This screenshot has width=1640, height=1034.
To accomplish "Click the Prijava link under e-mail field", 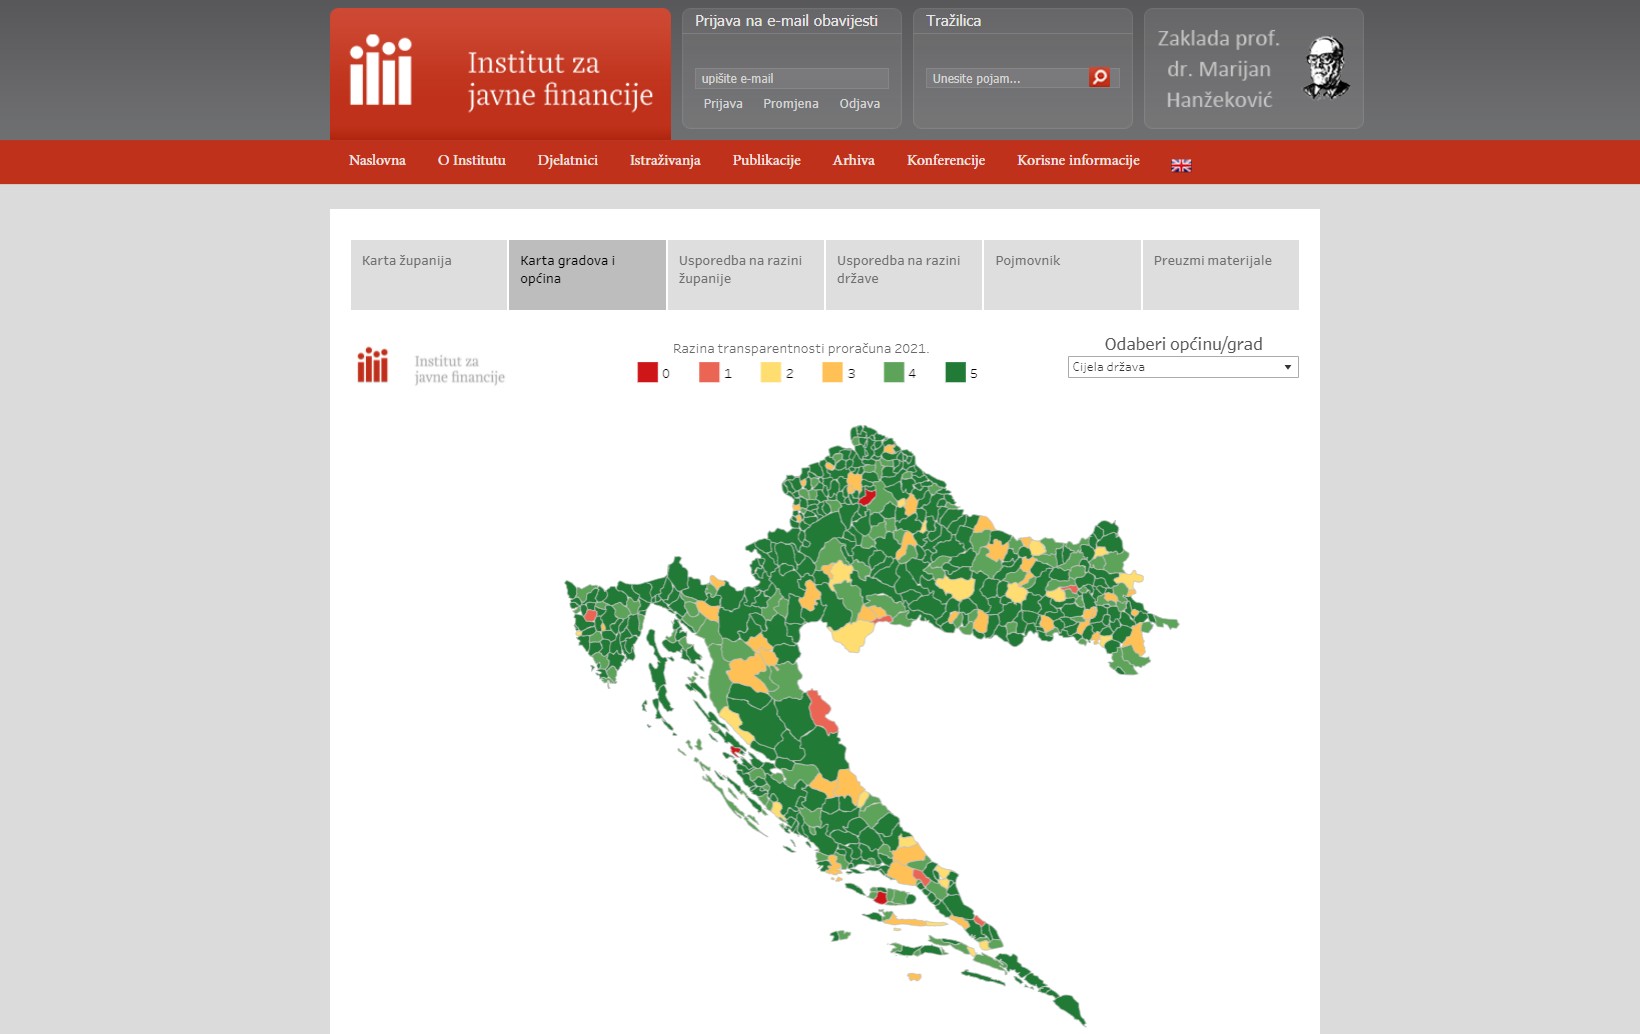I will (x=723, y=104).
